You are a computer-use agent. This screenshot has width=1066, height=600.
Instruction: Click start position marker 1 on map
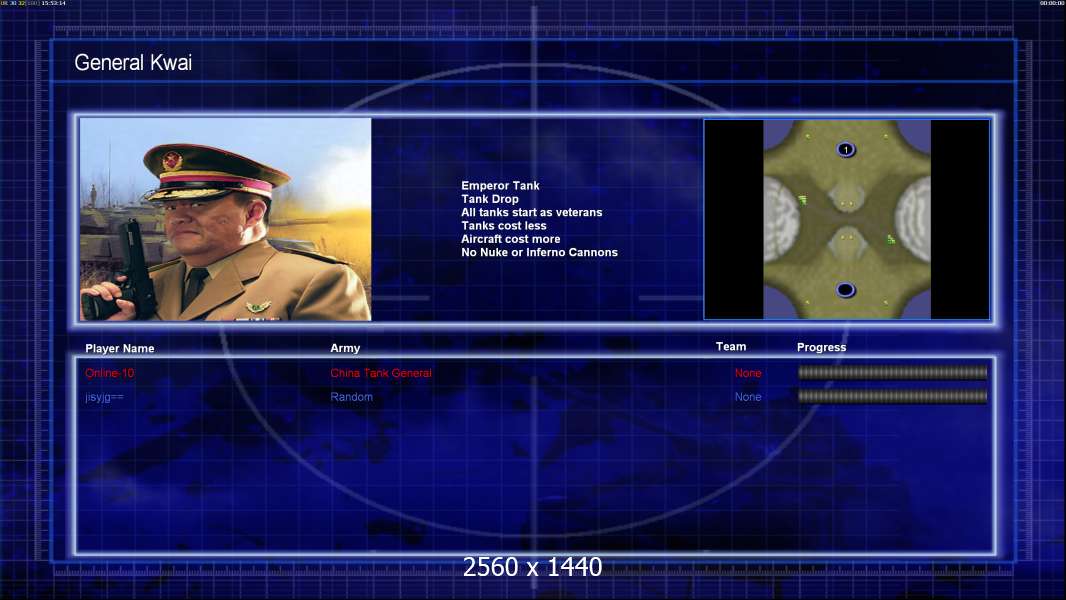click(x=846, y=149)
